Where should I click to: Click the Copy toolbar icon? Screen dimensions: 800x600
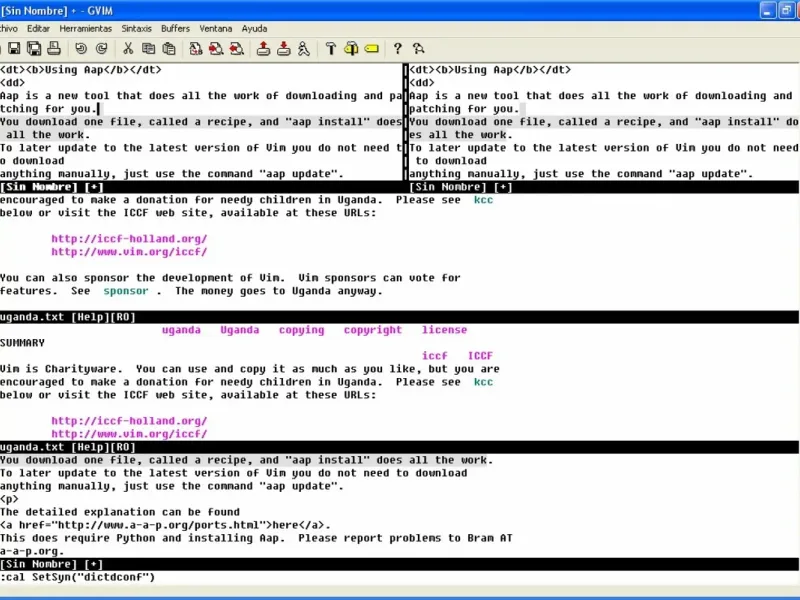pyautogui.click(x=148, y=48)
